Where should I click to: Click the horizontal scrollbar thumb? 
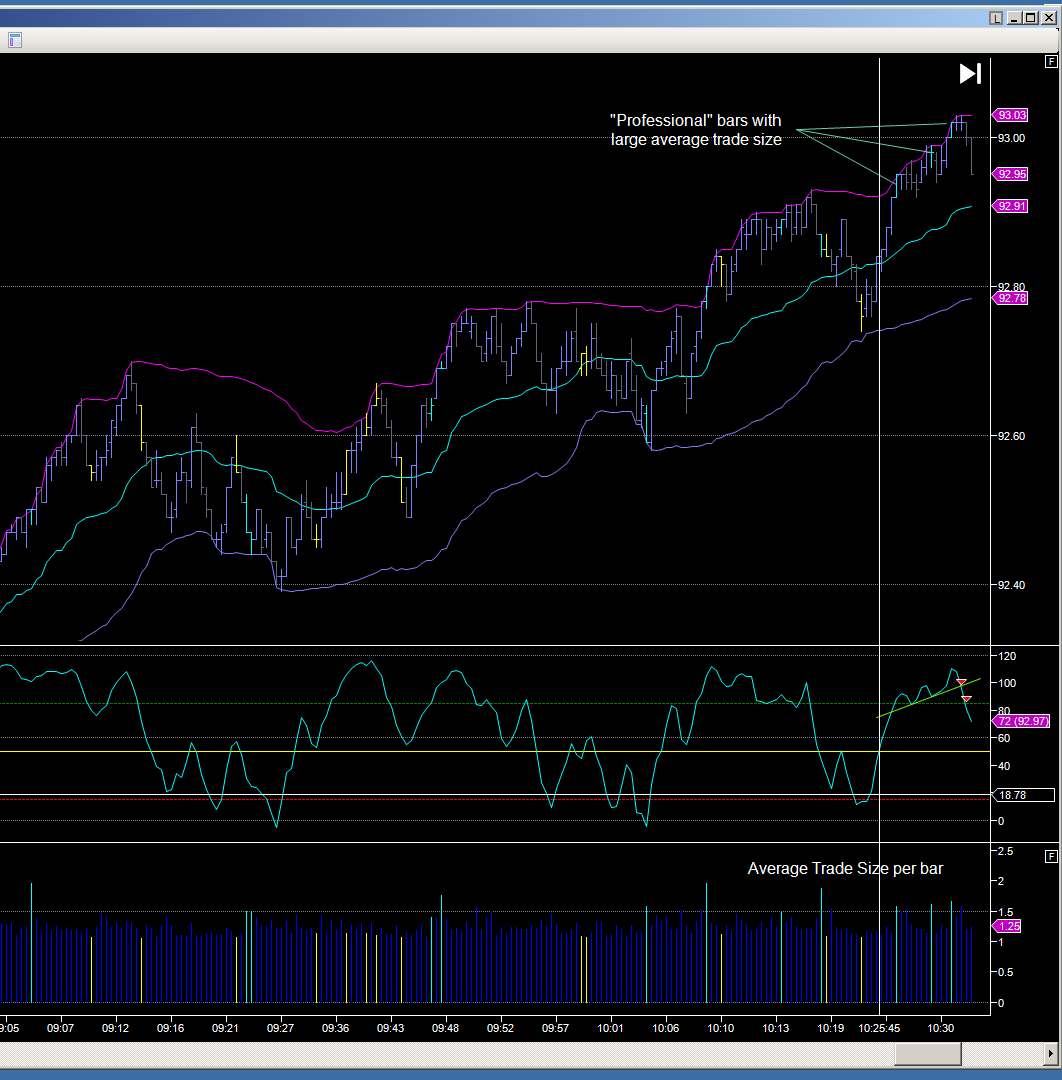[927, 1053]
